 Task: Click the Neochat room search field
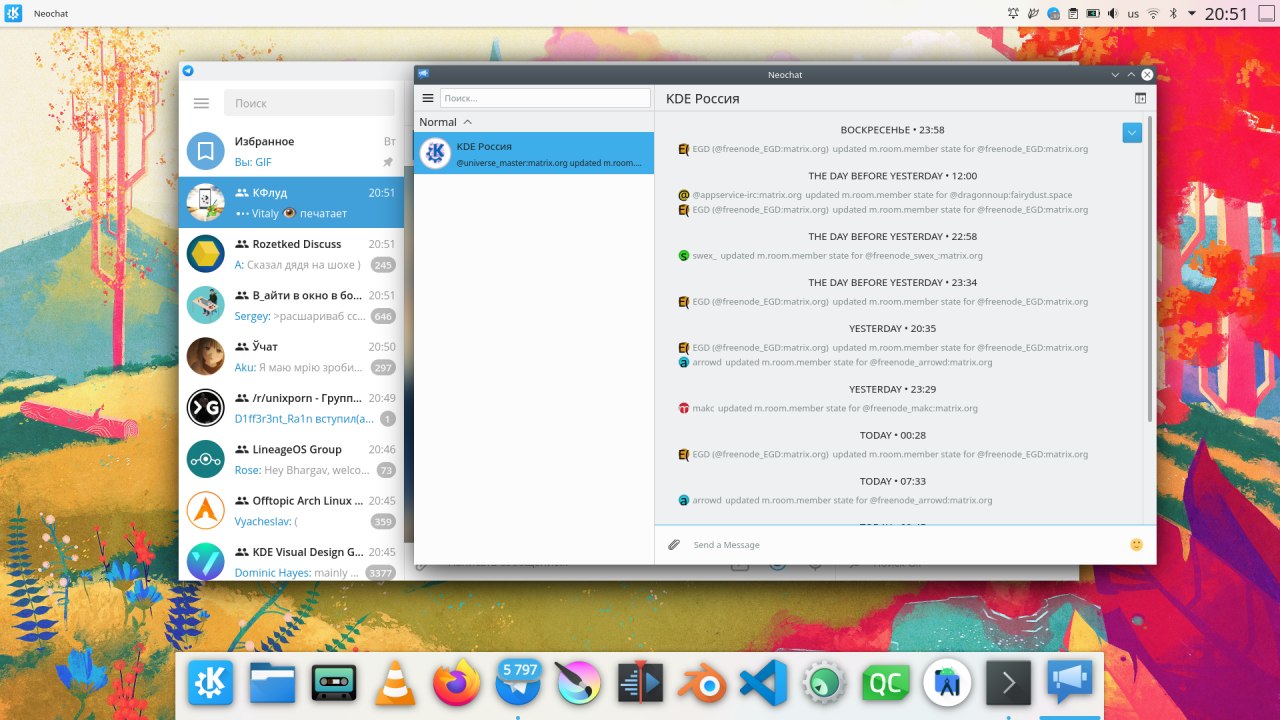pyautogui.click(x=545, y=98)
